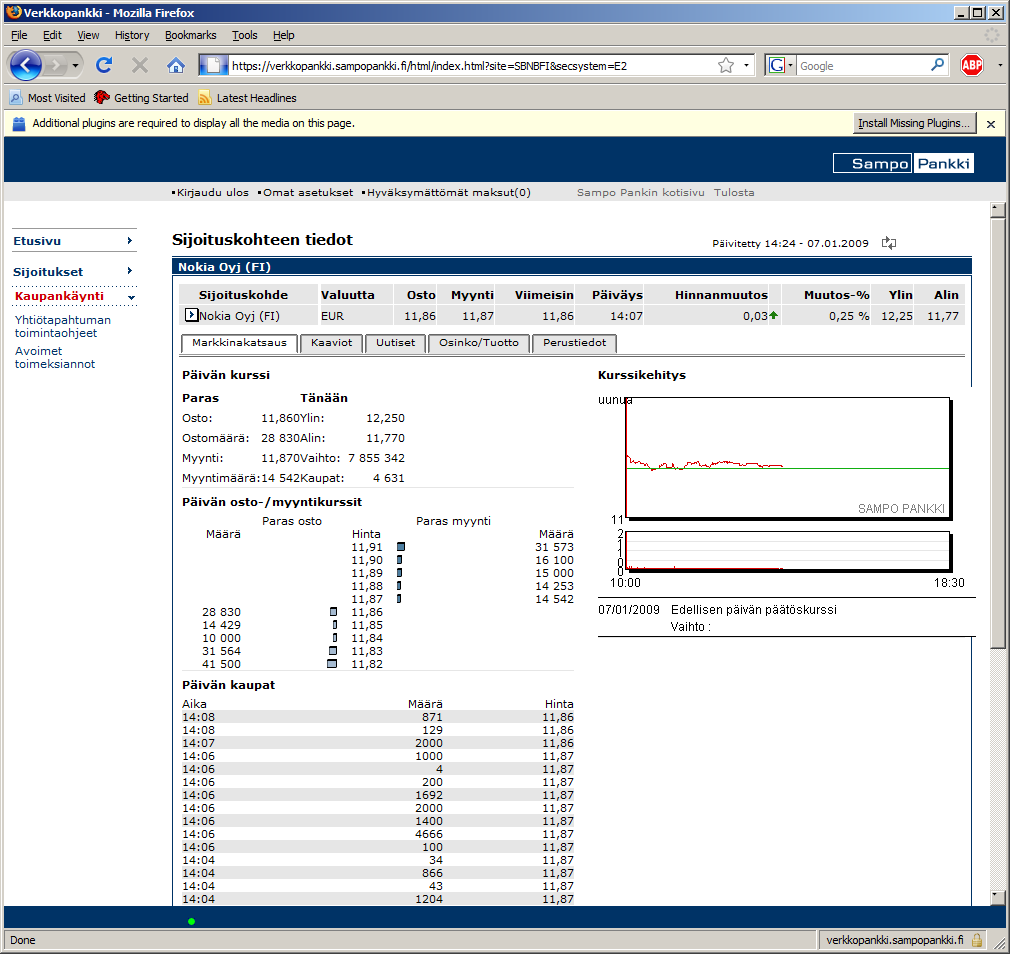Switch to the Kaaviot tab
1010x954 pixels.
pos(332,343)
